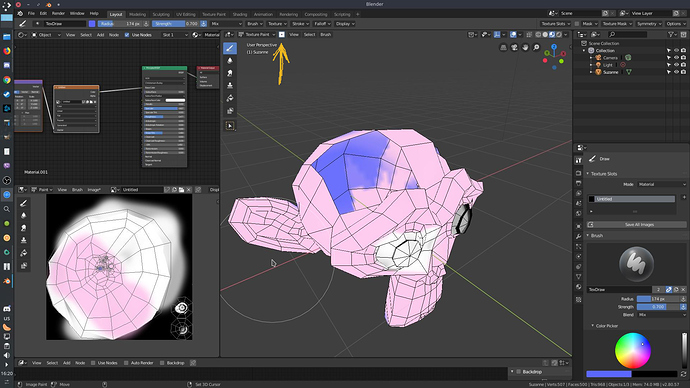Open the Stroke dropdown in tool settings bar

[x=301, y=24]
